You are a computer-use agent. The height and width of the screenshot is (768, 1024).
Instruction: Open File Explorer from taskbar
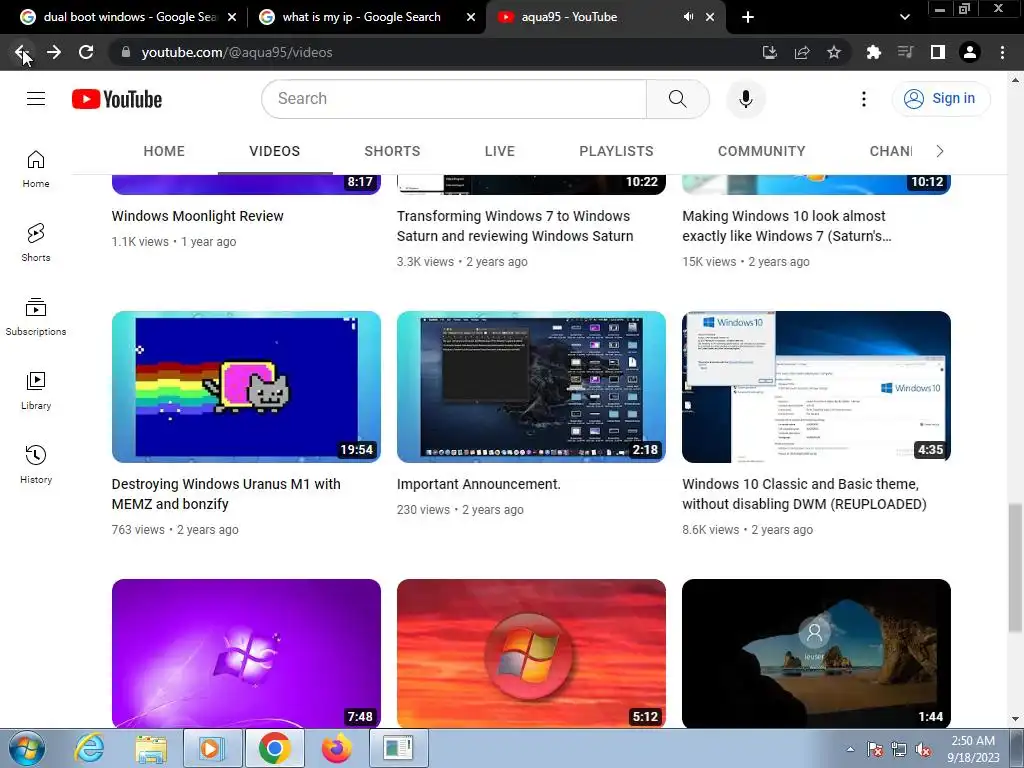151,748
